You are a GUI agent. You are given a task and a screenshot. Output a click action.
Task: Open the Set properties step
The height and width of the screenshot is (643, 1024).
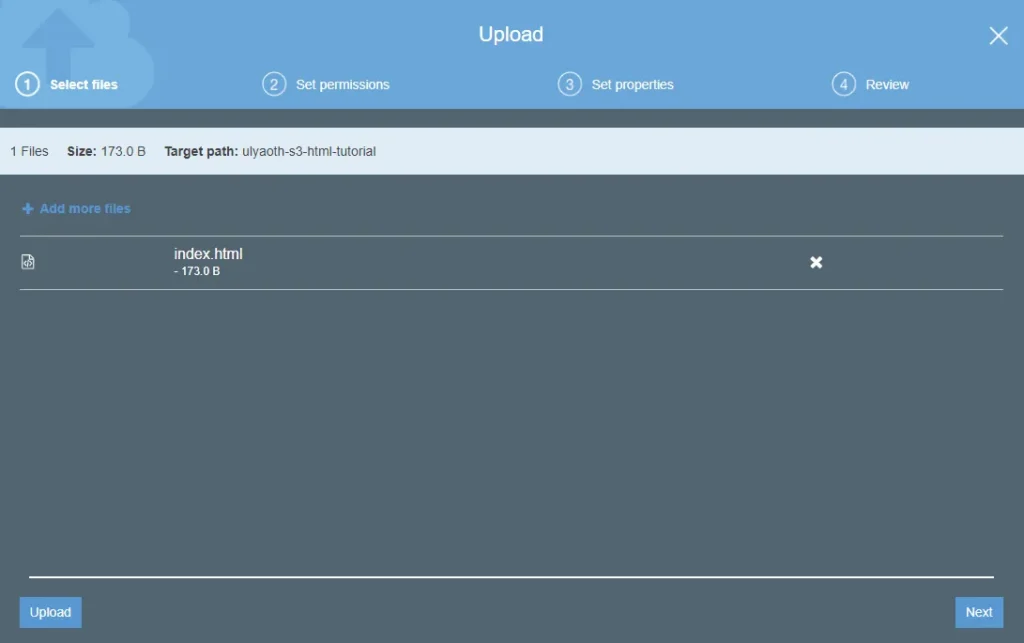(632, 85)
